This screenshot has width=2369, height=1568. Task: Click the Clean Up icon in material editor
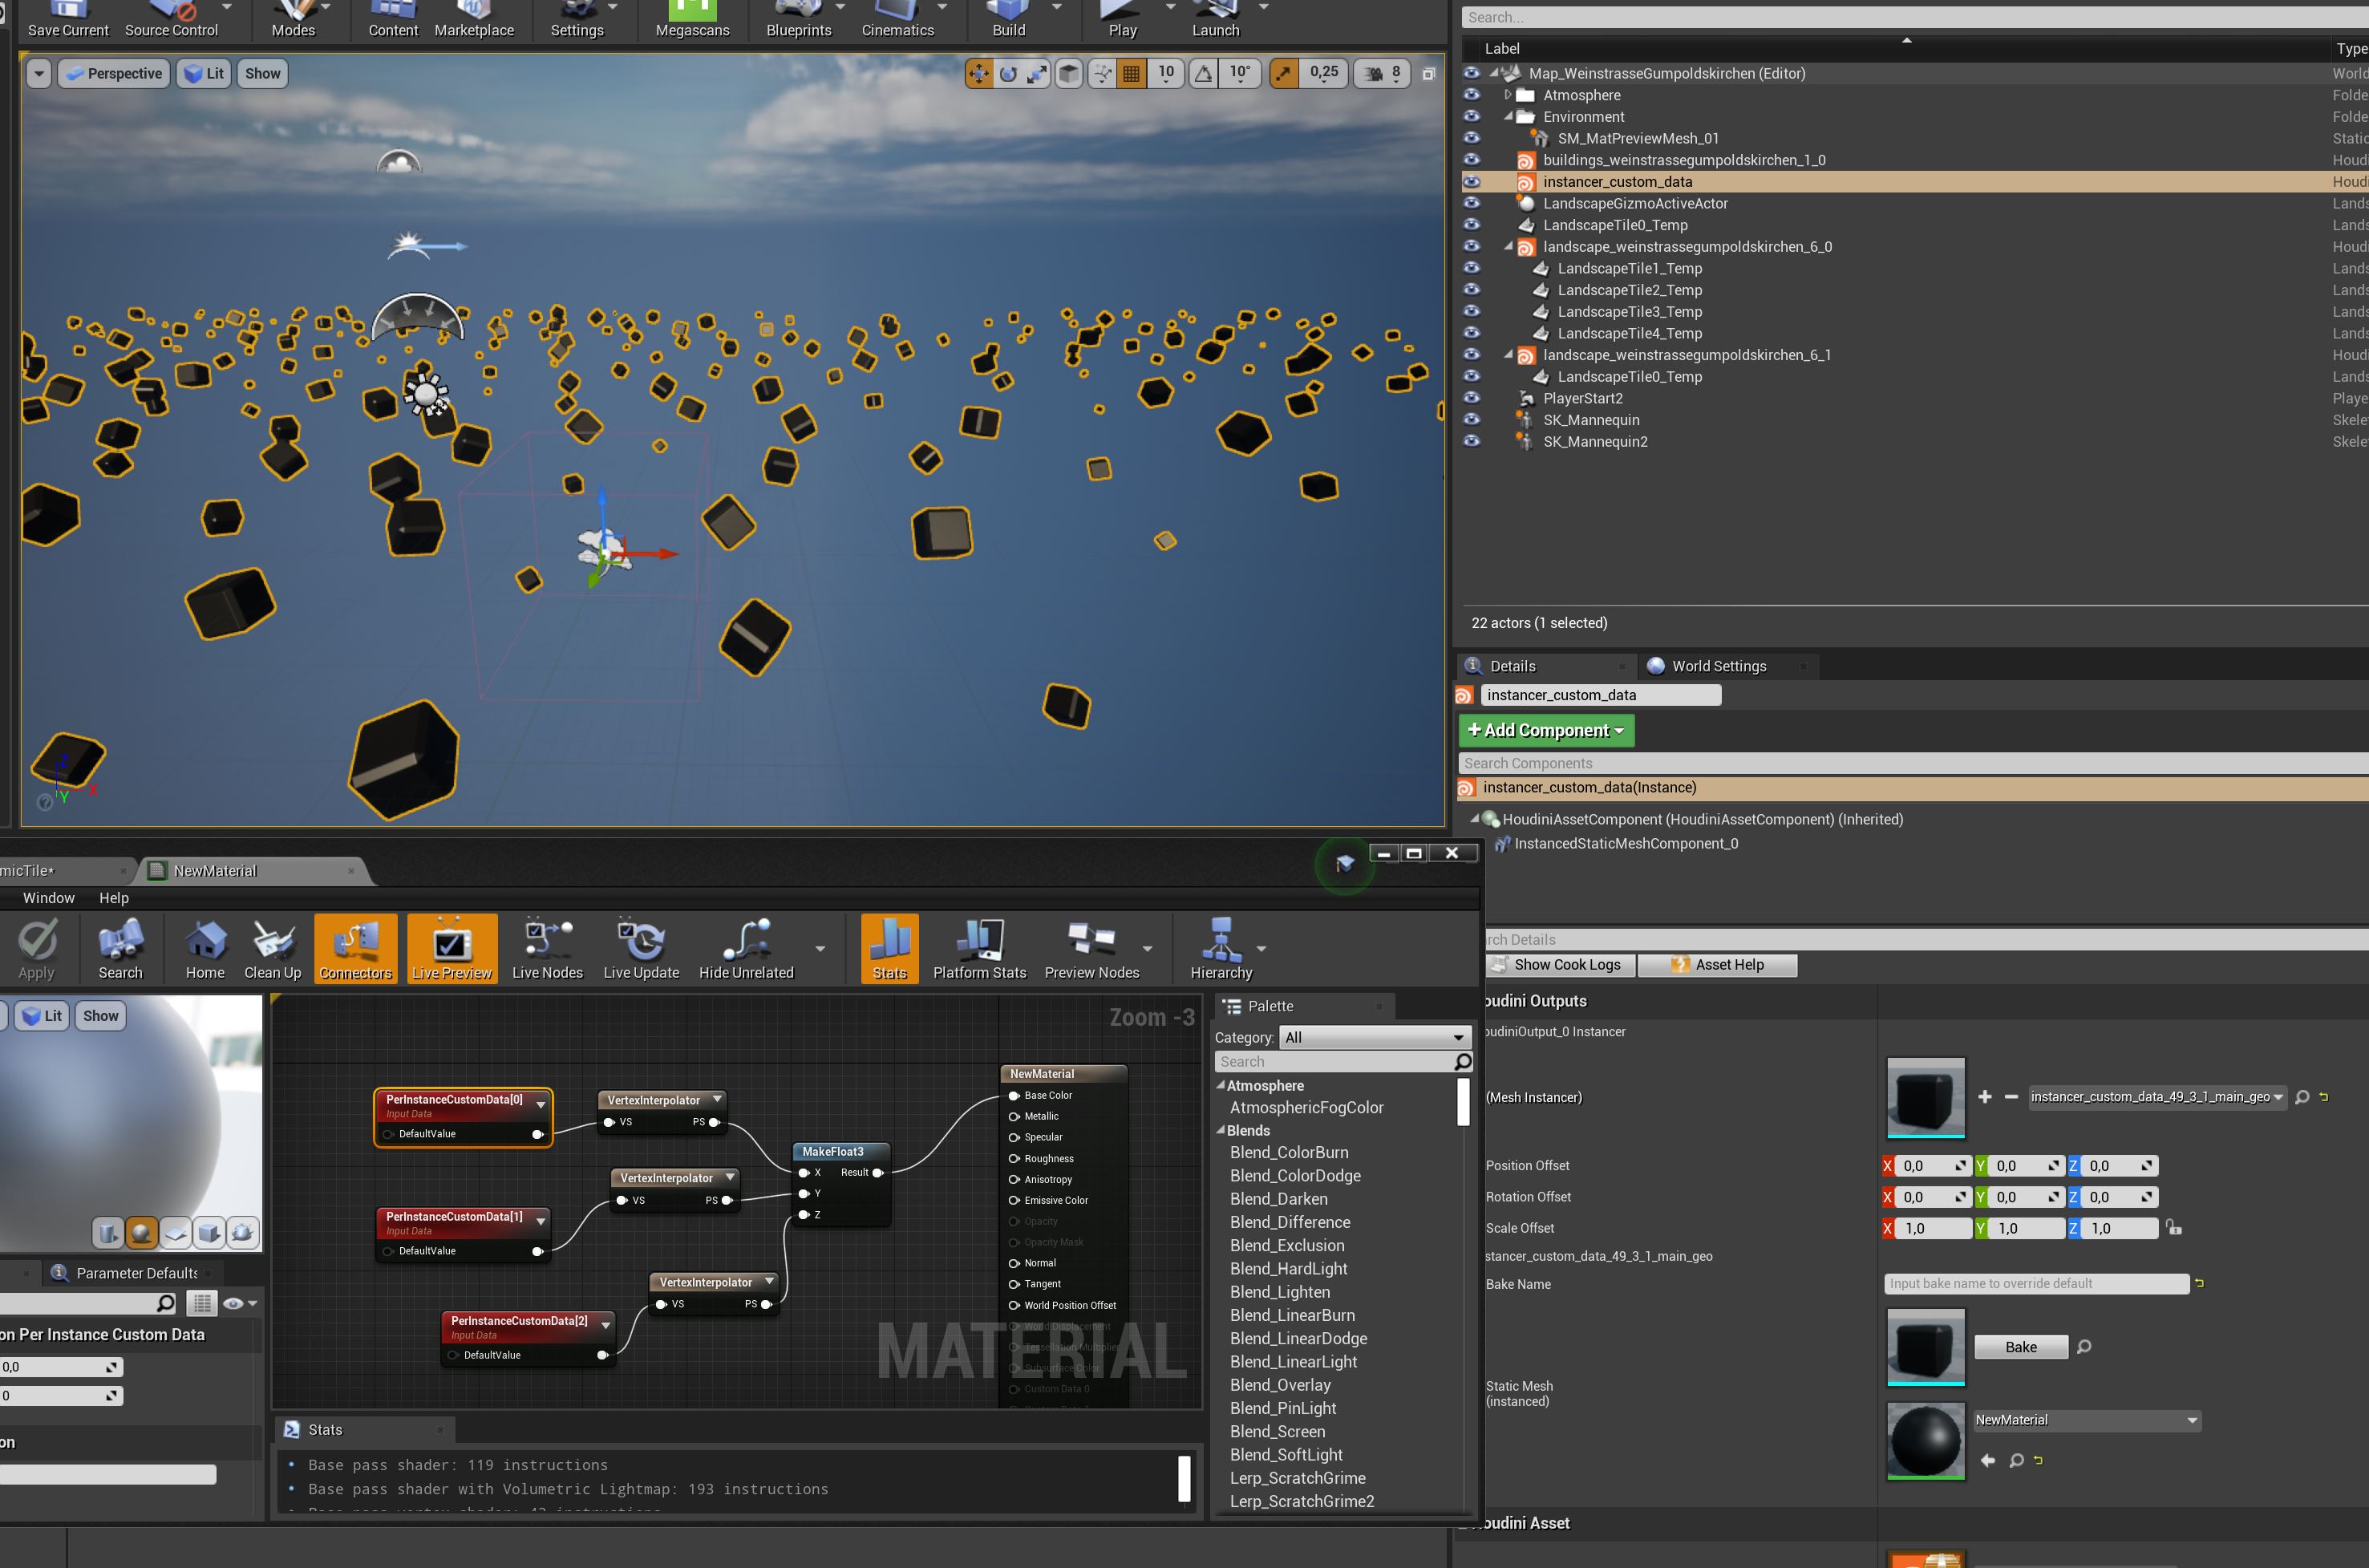coord(273,949)
